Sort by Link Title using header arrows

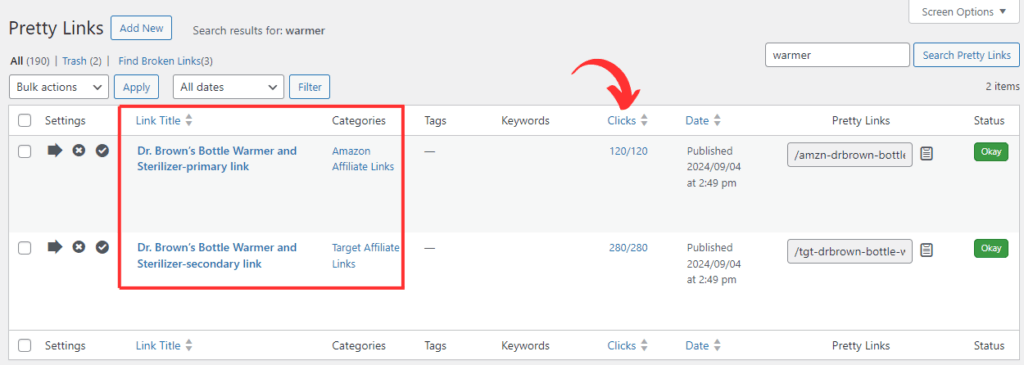click(x=189, y=120)
